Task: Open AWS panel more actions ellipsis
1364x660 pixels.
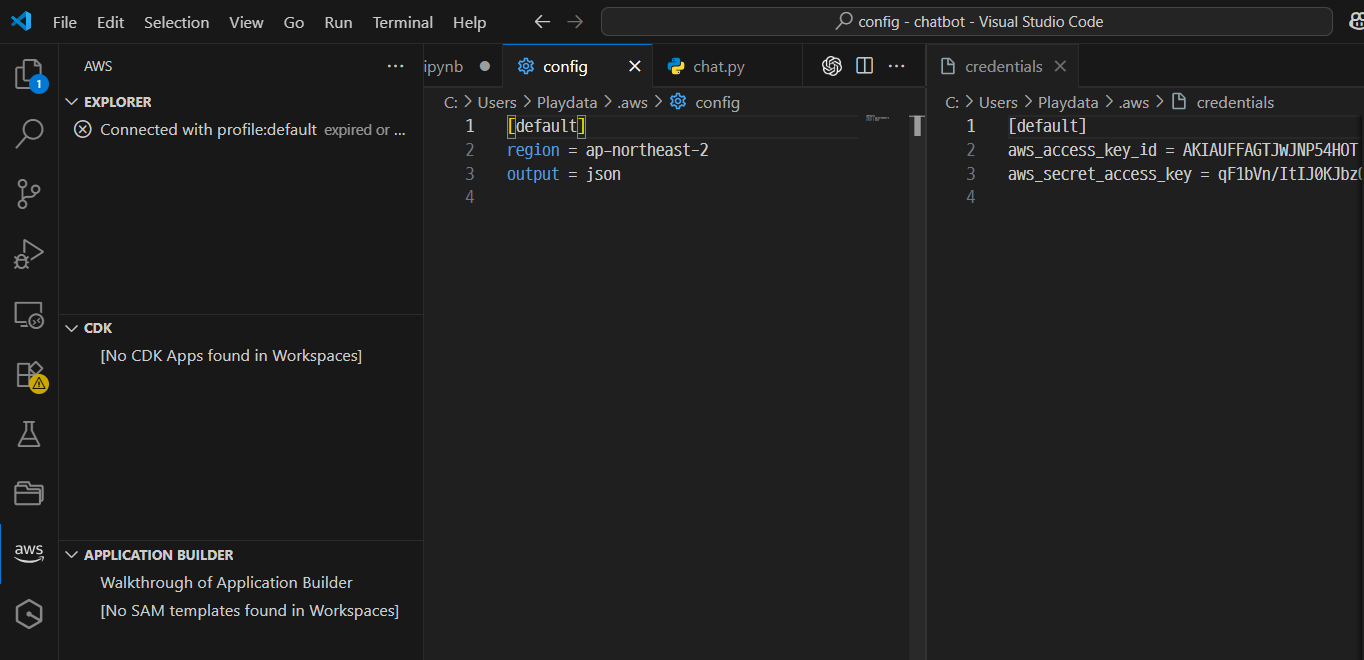Action: (x=396, y=66)
